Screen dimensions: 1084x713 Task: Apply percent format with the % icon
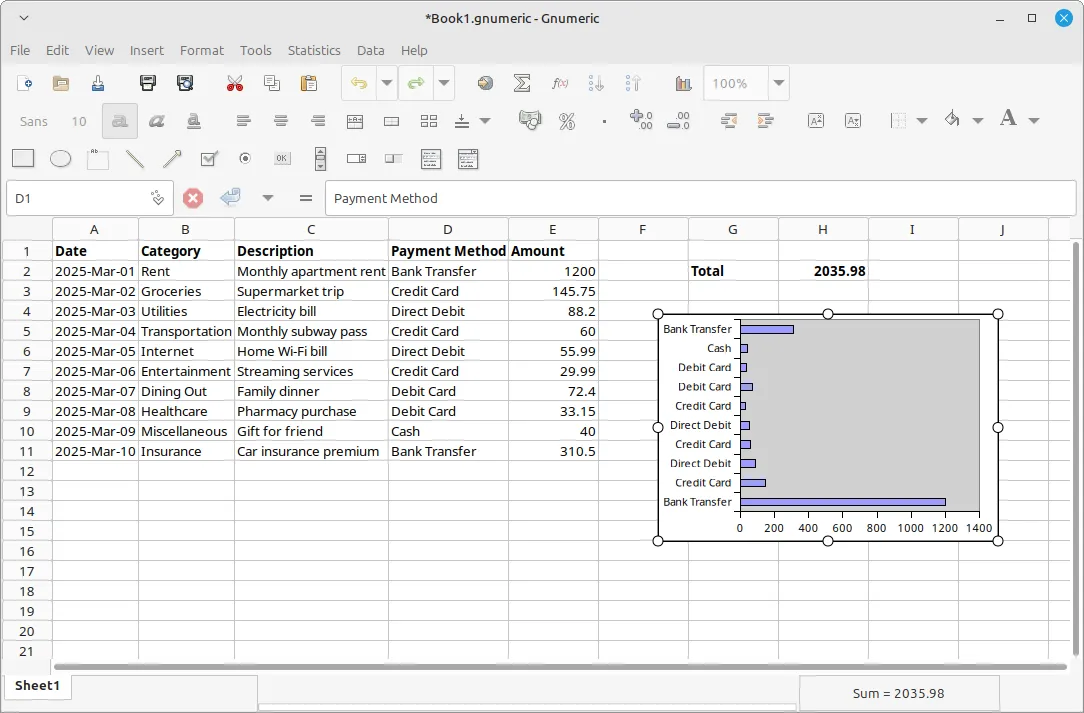coord(567,121)
